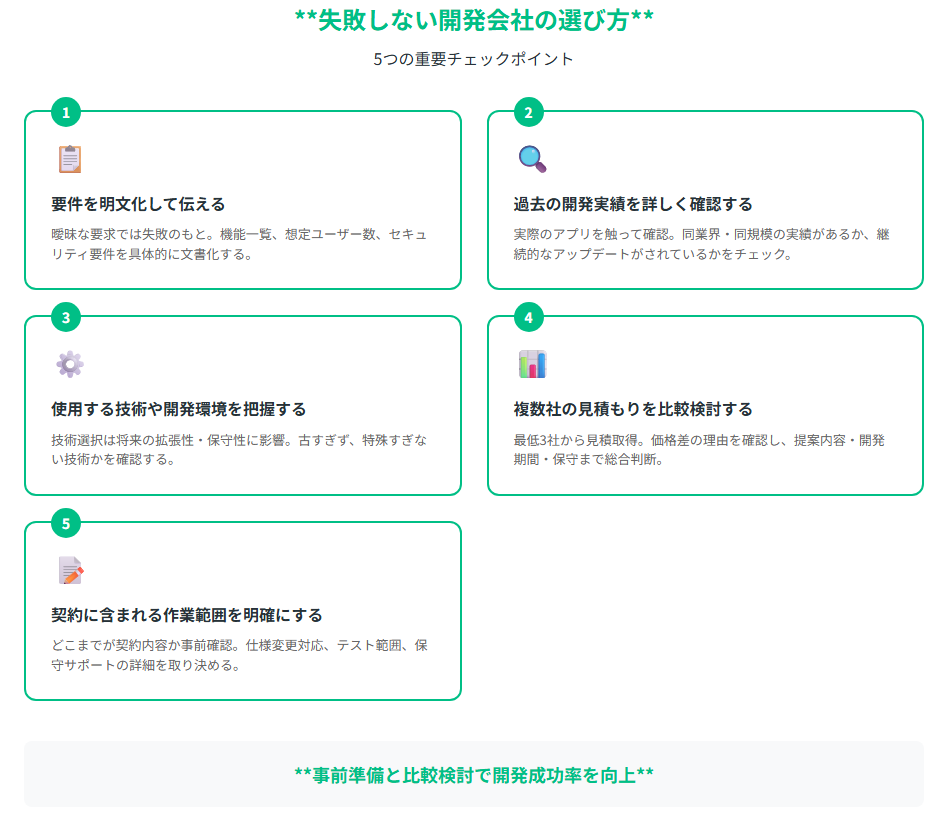Click the green number 4 badge

click(x=529, y=318)
